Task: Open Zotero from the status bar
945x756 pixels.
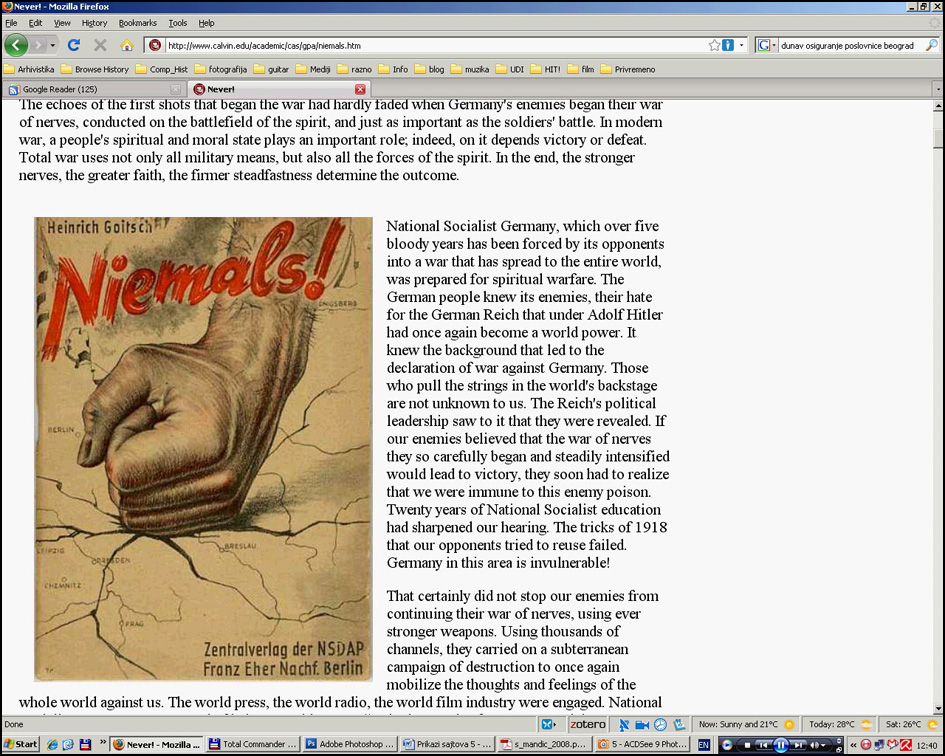Action: tap(588, 724)
